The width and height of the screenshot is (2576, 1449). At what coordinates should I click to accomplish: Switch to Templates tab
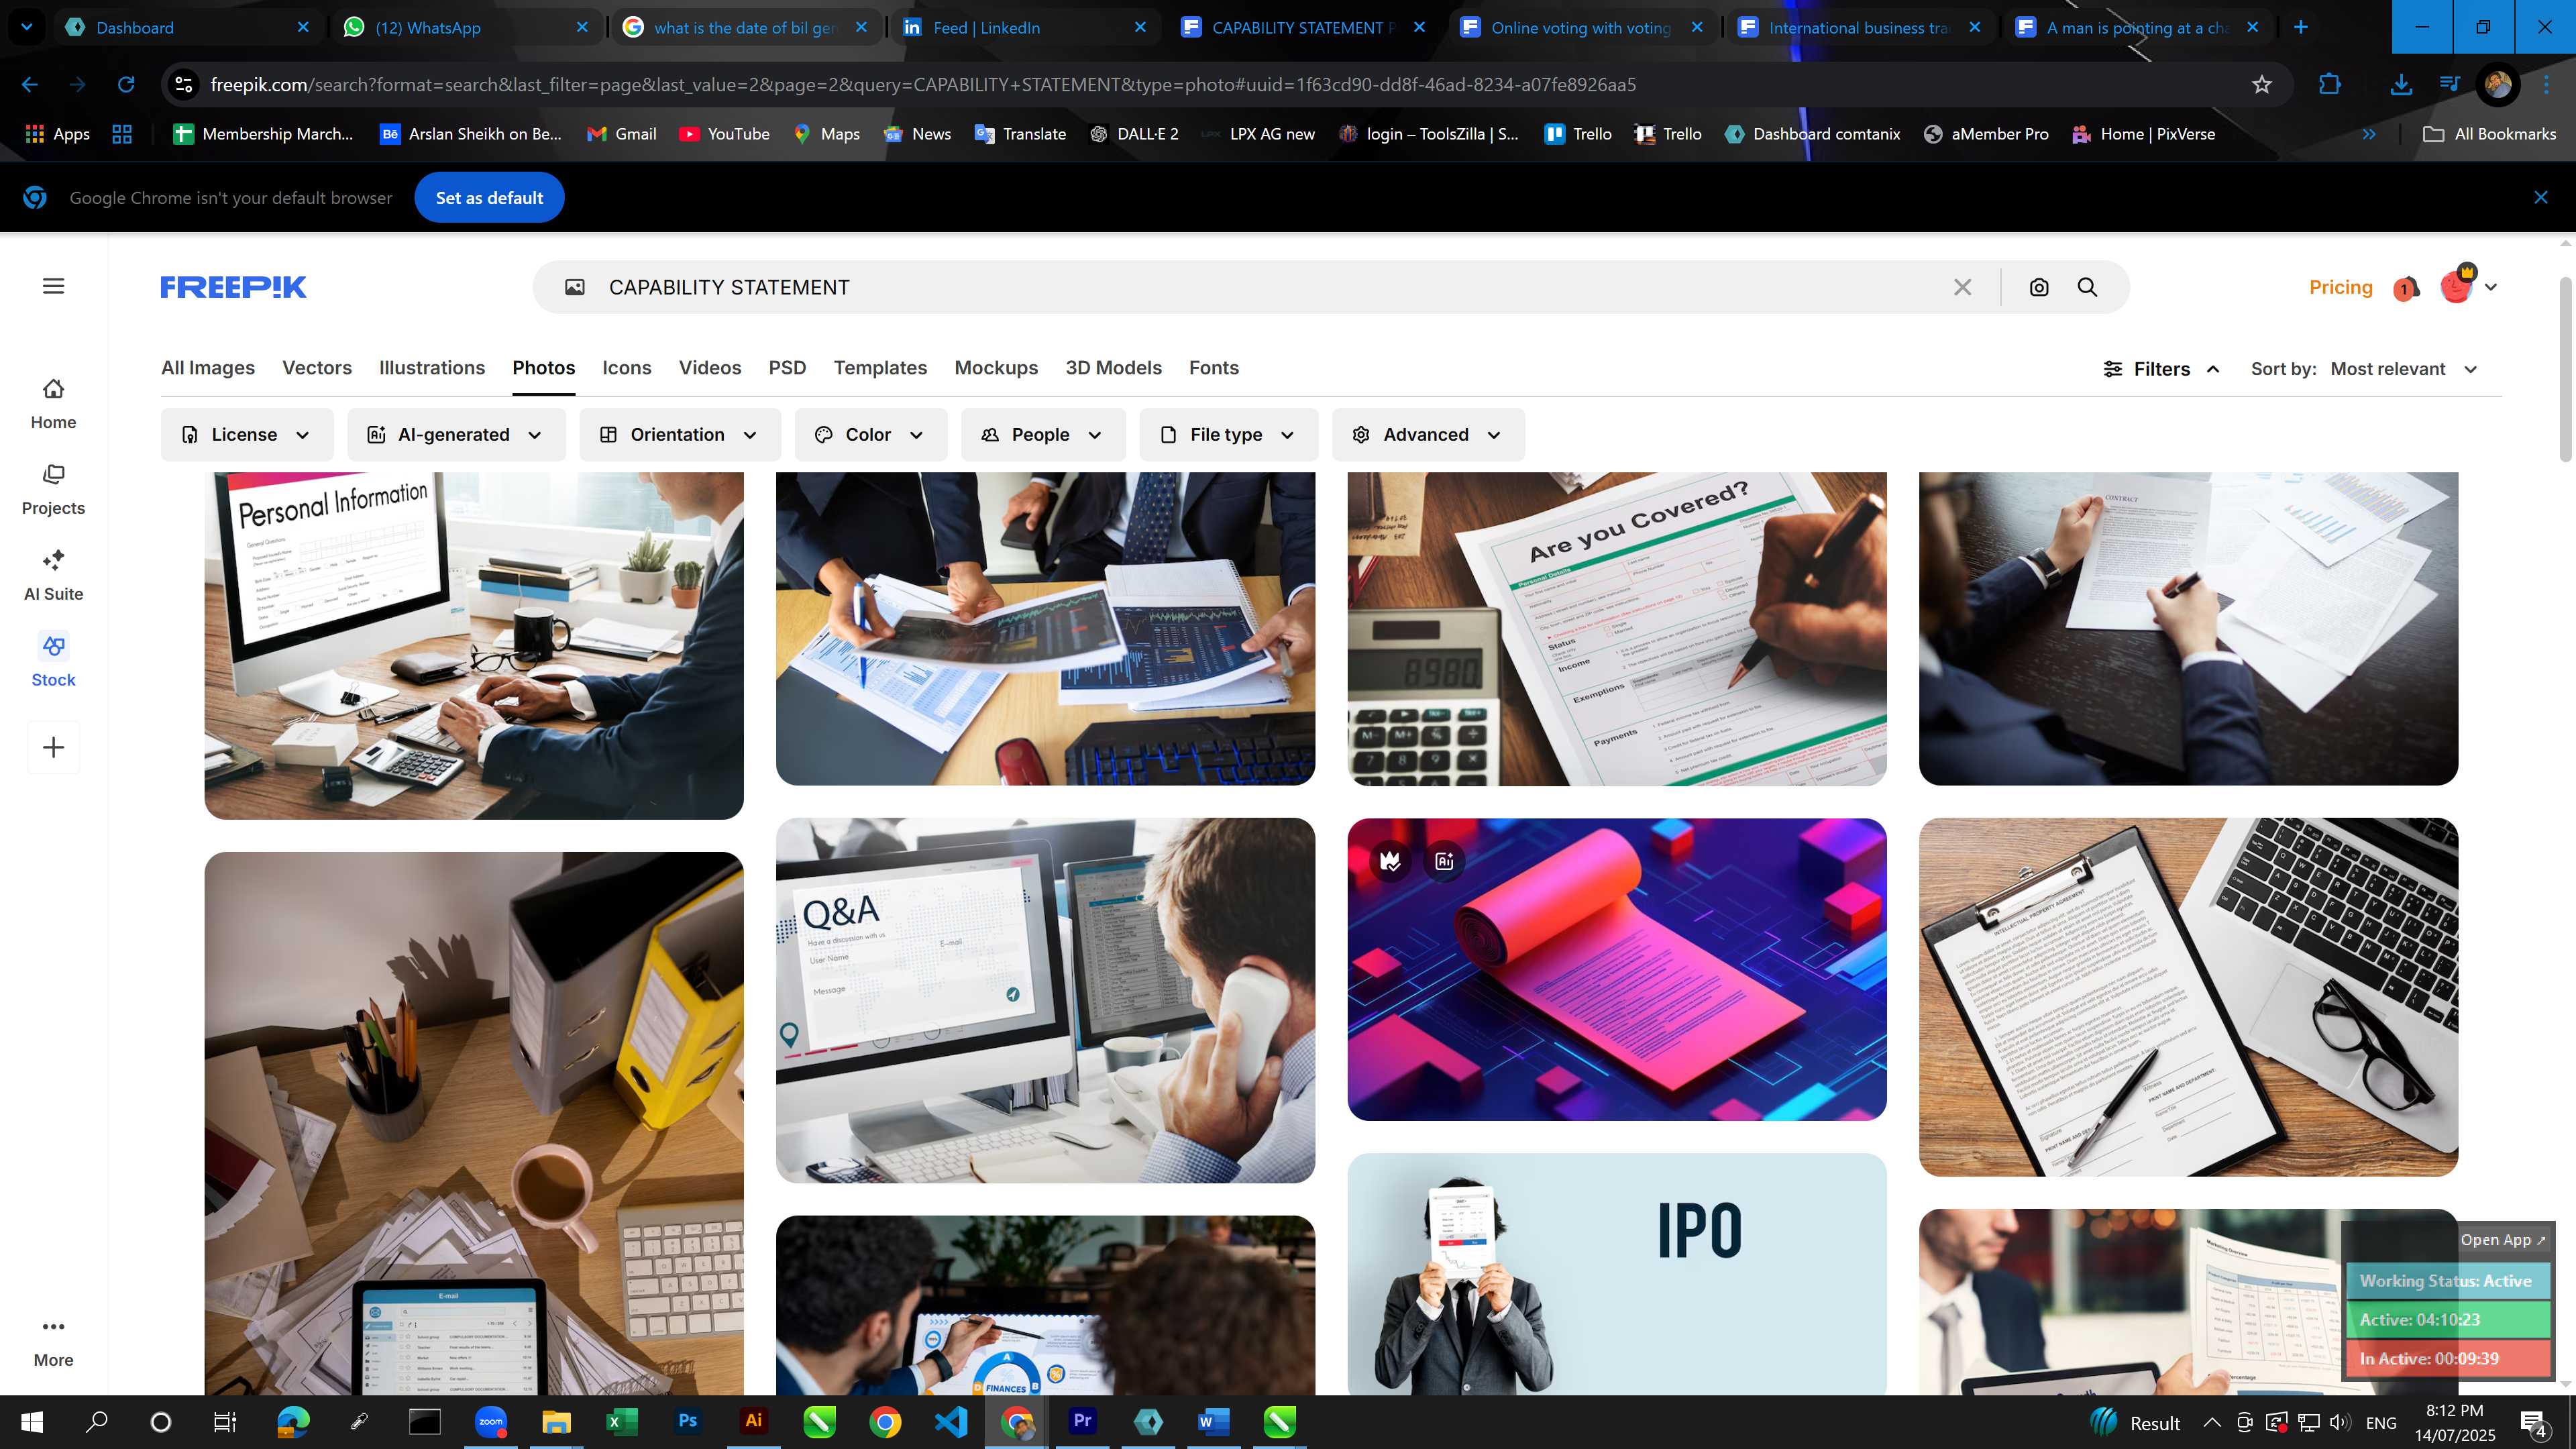point(880,368)
